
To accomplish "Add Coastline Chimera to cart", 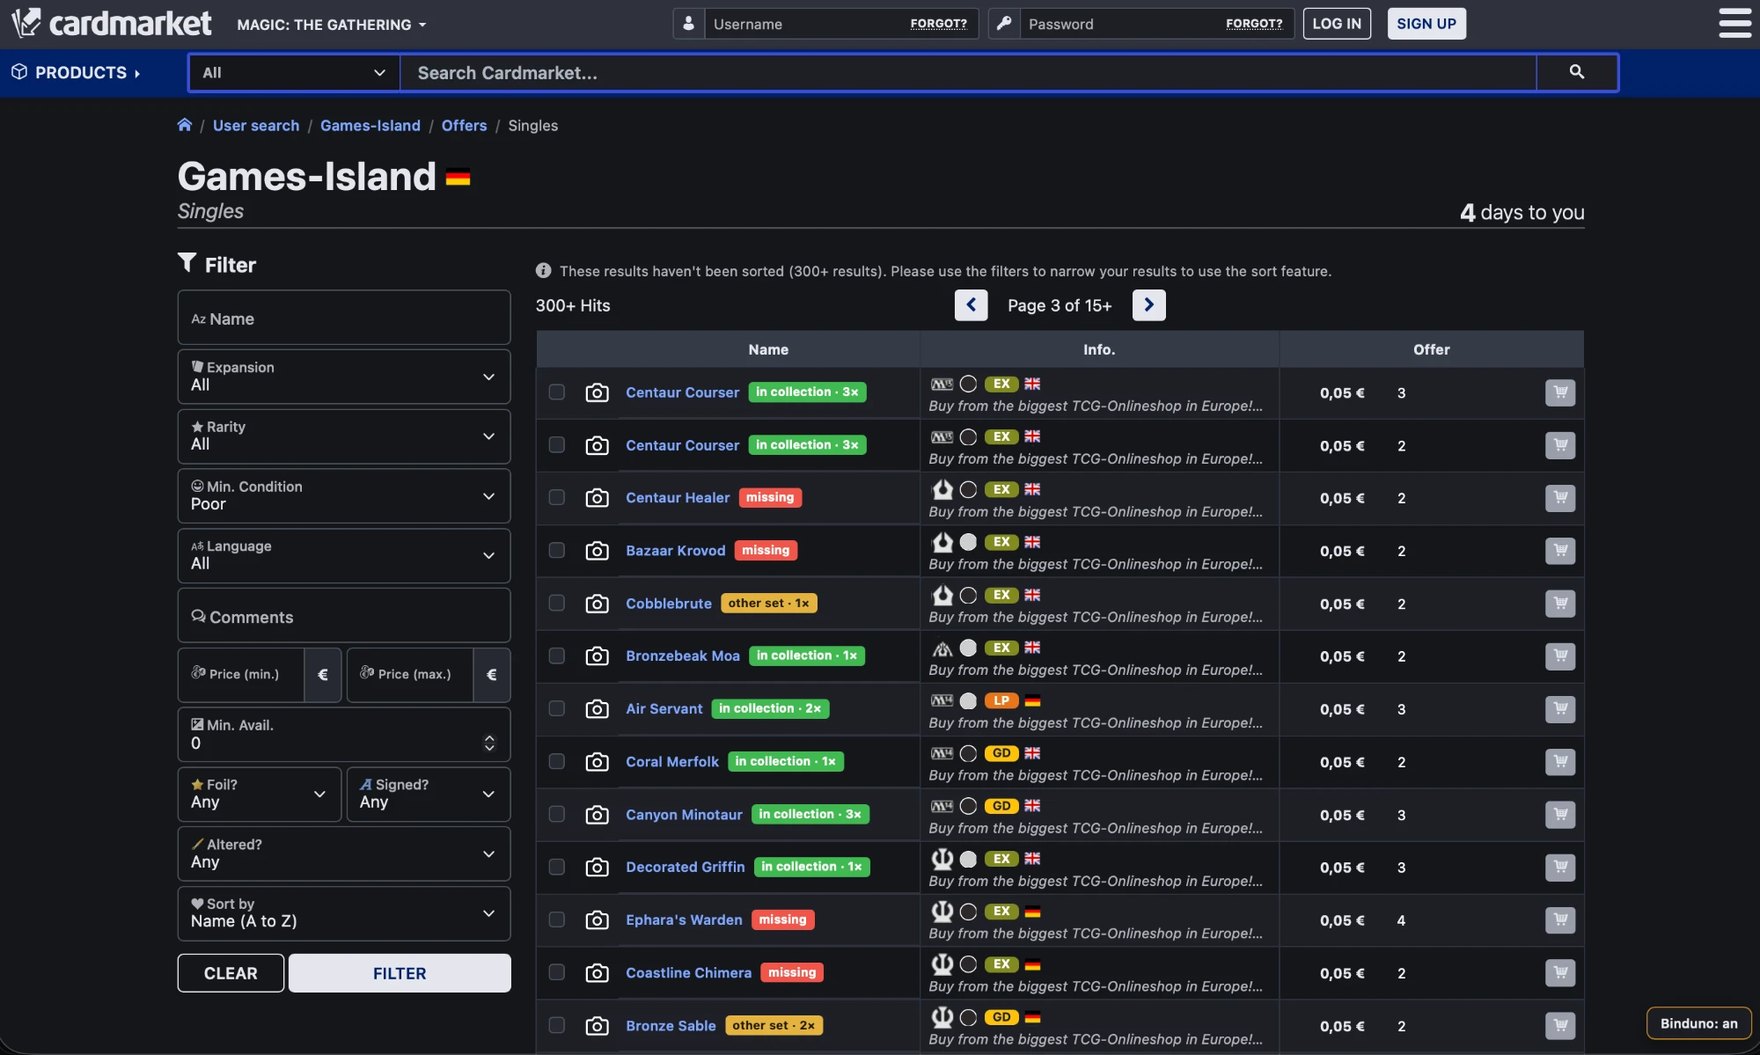I will [1560, 973].
